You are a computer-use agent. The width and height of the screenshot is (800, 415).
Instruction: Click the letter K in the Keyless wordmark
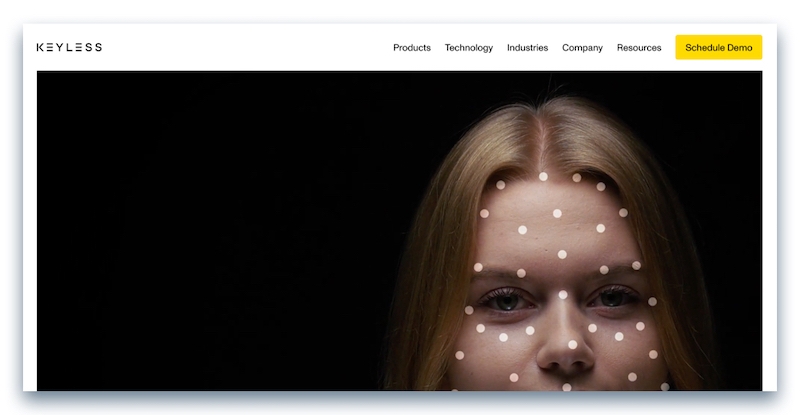40,47
